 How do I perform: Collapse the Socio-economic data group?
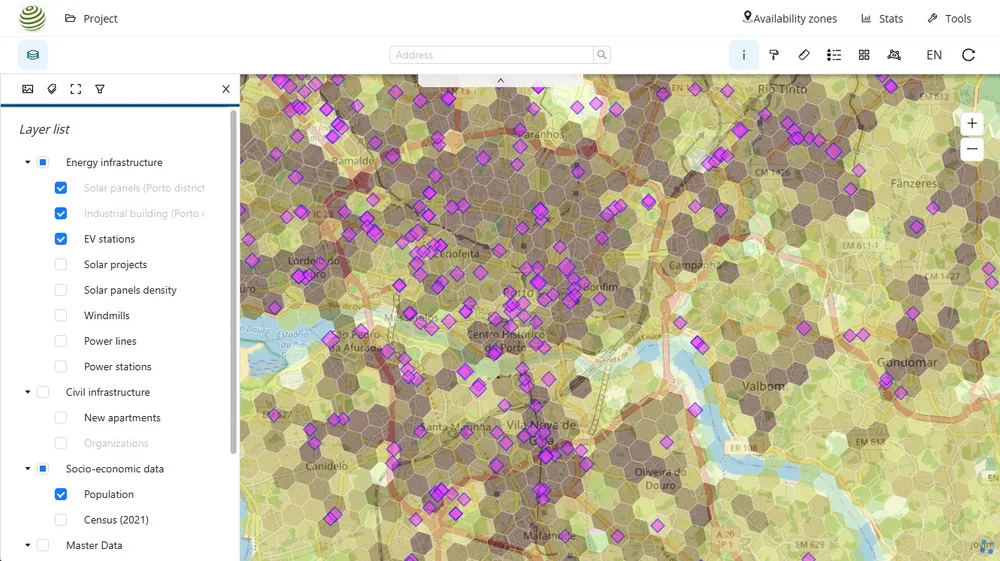[27, 469]
